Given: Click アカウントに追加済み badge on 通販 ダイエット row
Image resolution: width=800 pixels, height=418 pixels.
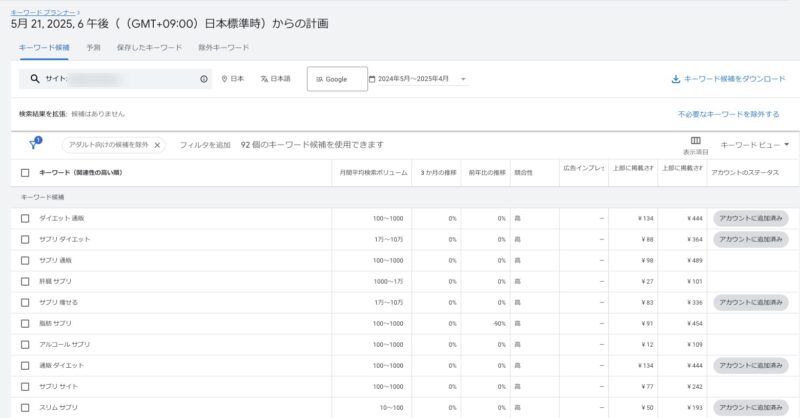Looking at the screenshot, I should [x=751, y=365].
